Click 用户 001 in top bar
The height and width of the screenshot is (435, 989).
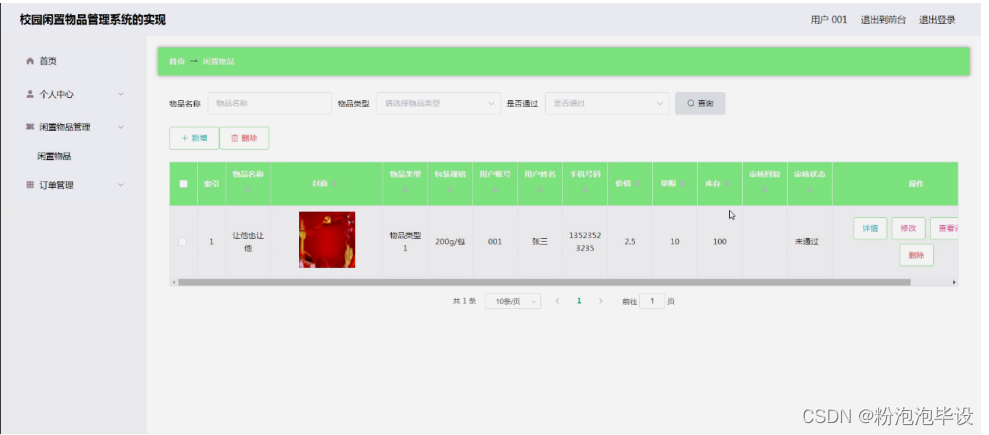tap(829, 20)
